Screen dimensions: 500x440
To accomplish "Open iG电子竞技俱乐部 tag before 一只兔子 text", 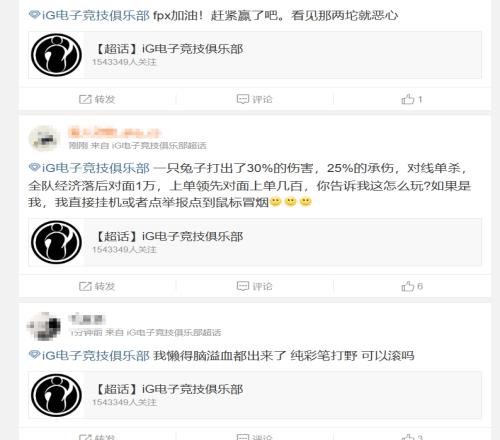I will [x=89, y=168].
